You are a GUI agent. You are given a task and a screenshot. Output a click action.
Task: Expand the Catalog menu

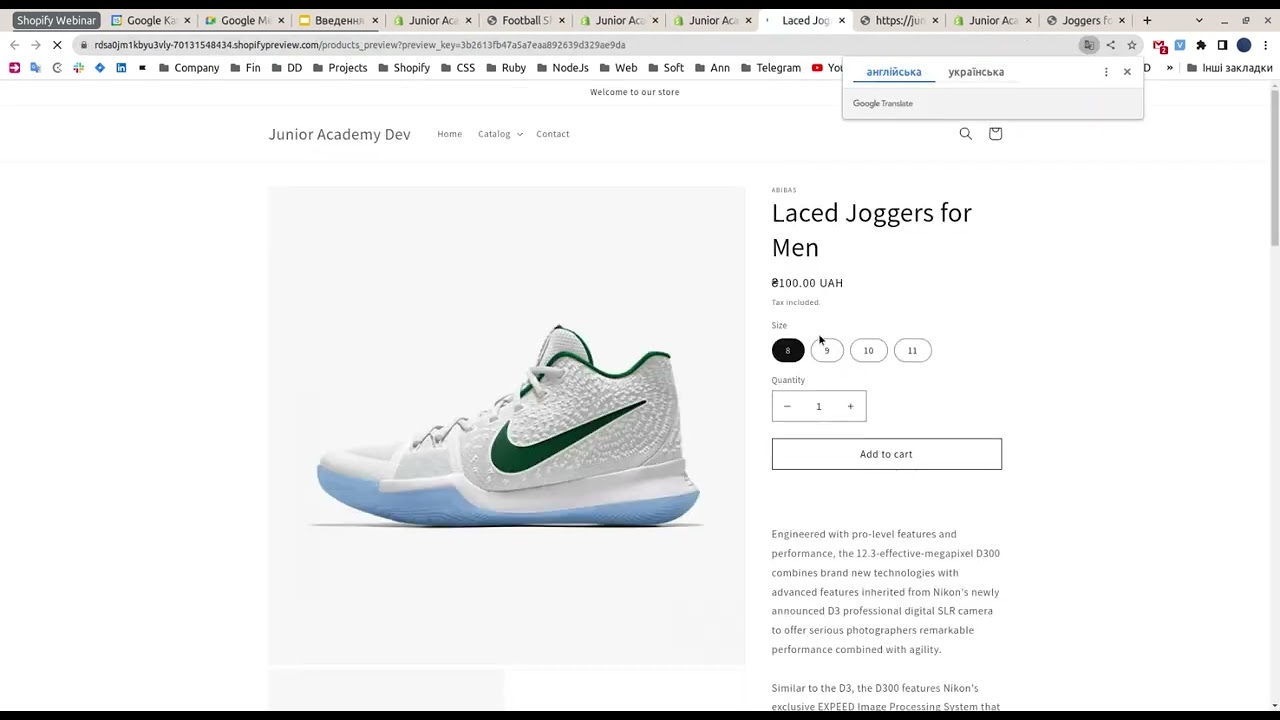500,134
